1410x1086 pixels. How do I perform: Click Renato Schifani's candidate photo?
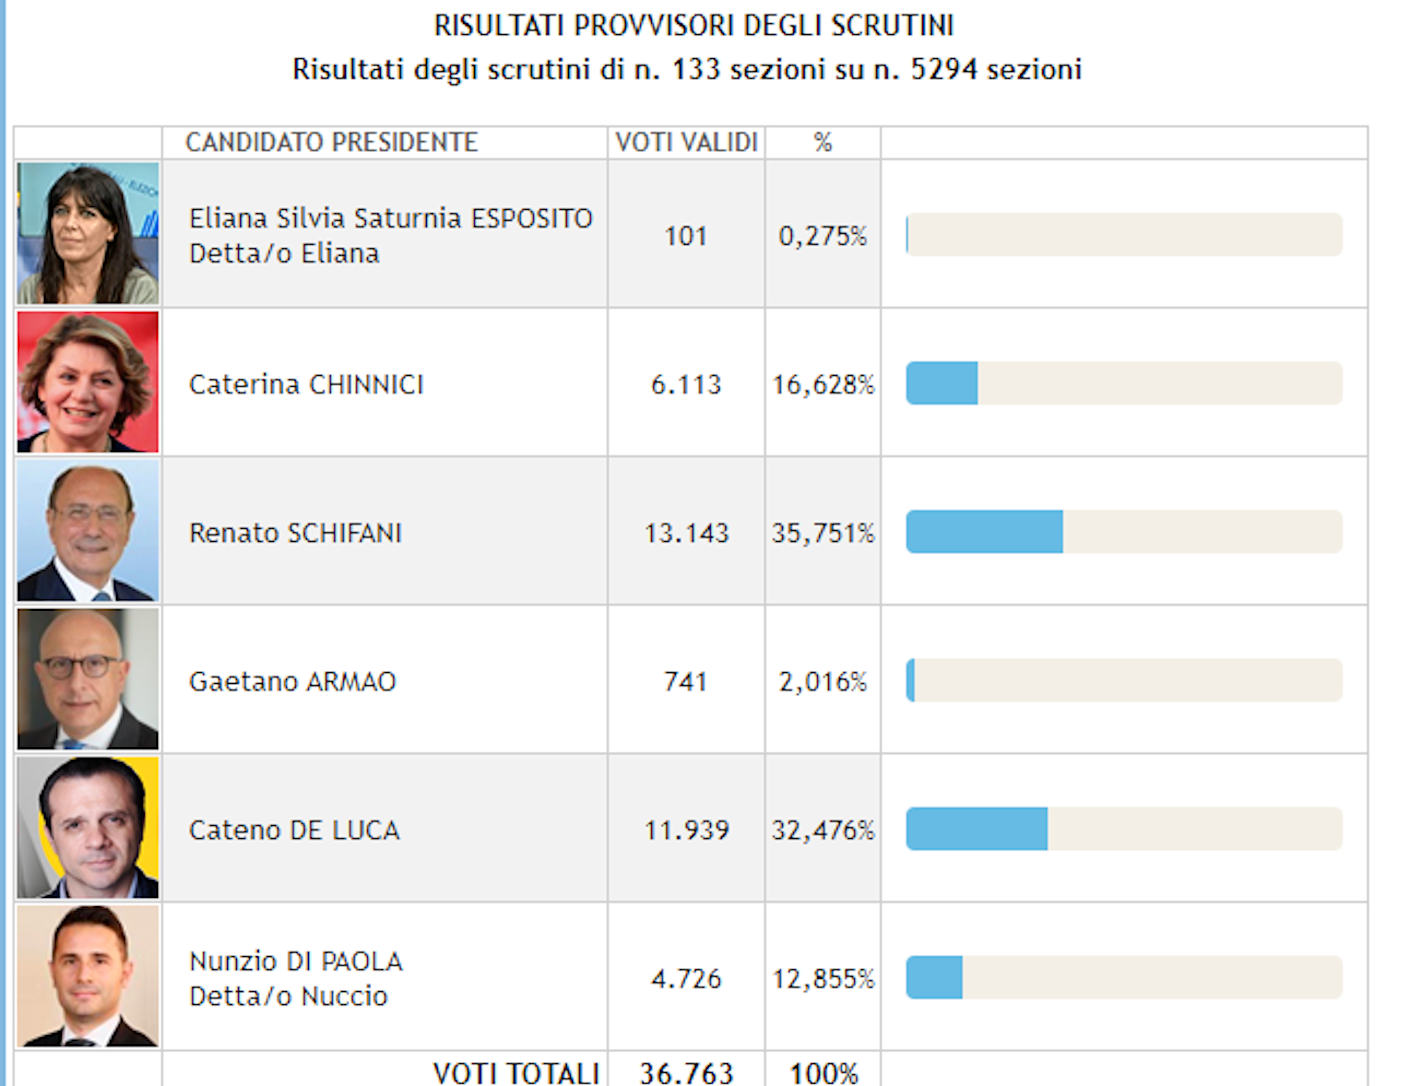88,530
